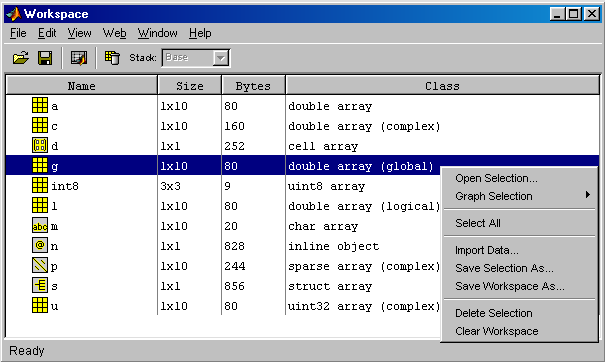605x362 pixels.
Task: Click the Open Selection array editor icon
Action: [x=79, y=58]
